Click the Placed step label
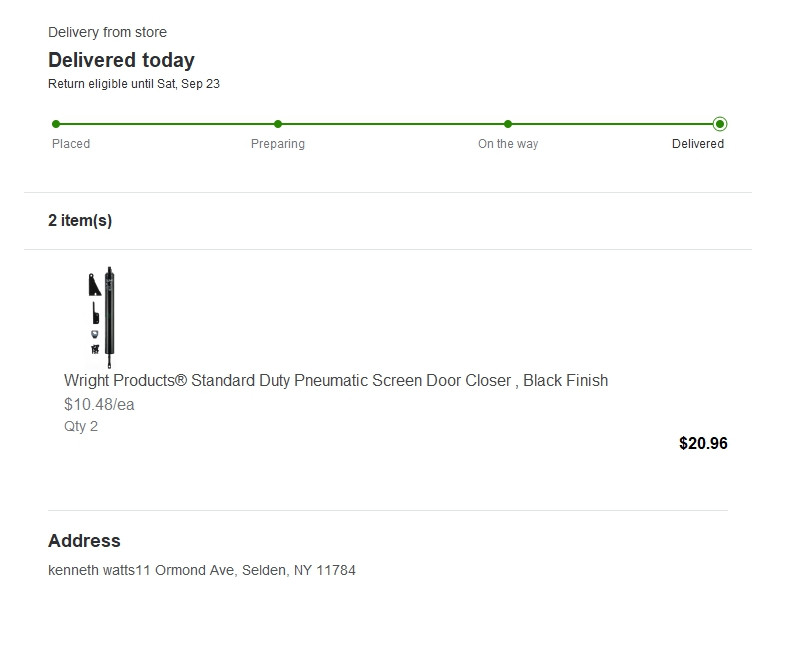 tap(71, 144)
